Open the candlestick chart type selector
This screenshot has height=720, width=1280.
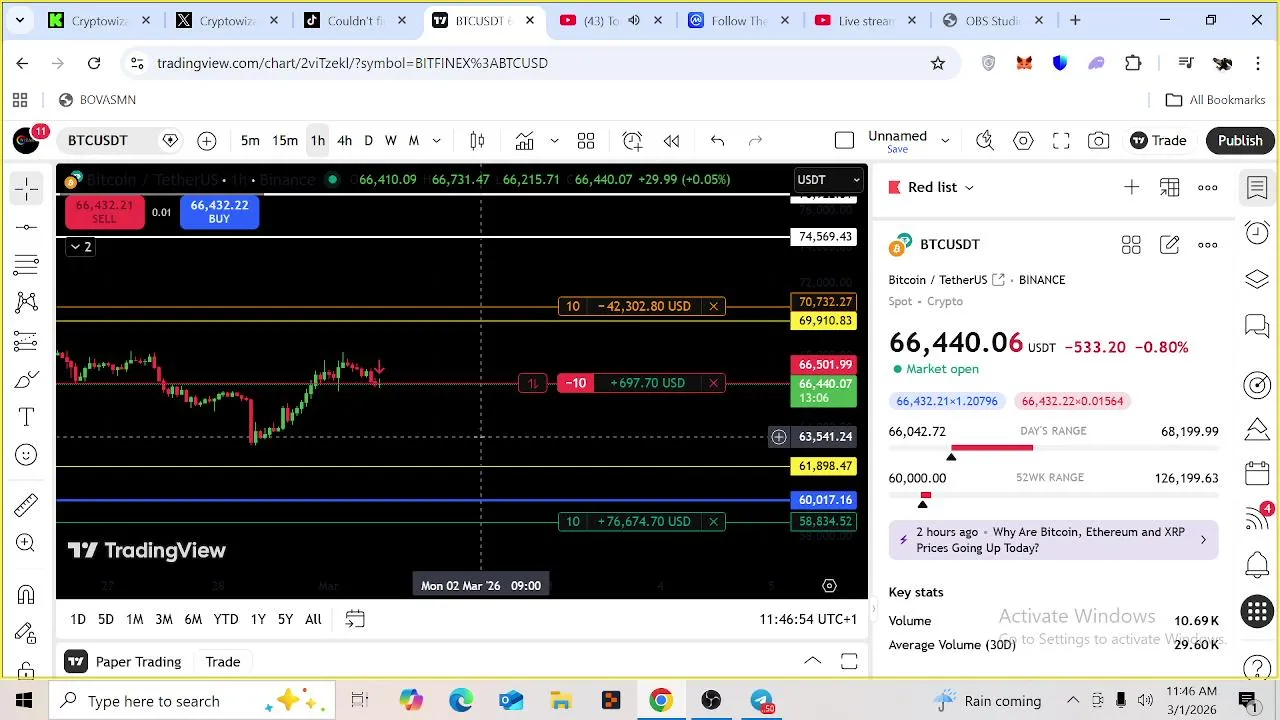click(478, 141)
